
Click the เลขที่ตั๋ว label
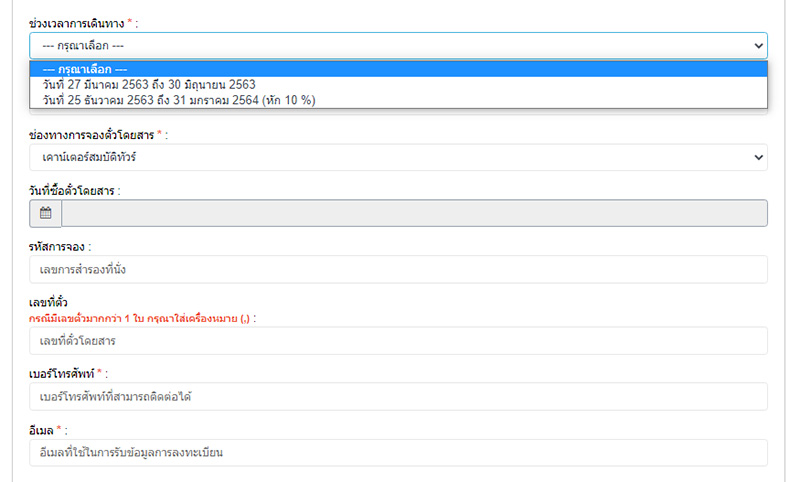48,302
